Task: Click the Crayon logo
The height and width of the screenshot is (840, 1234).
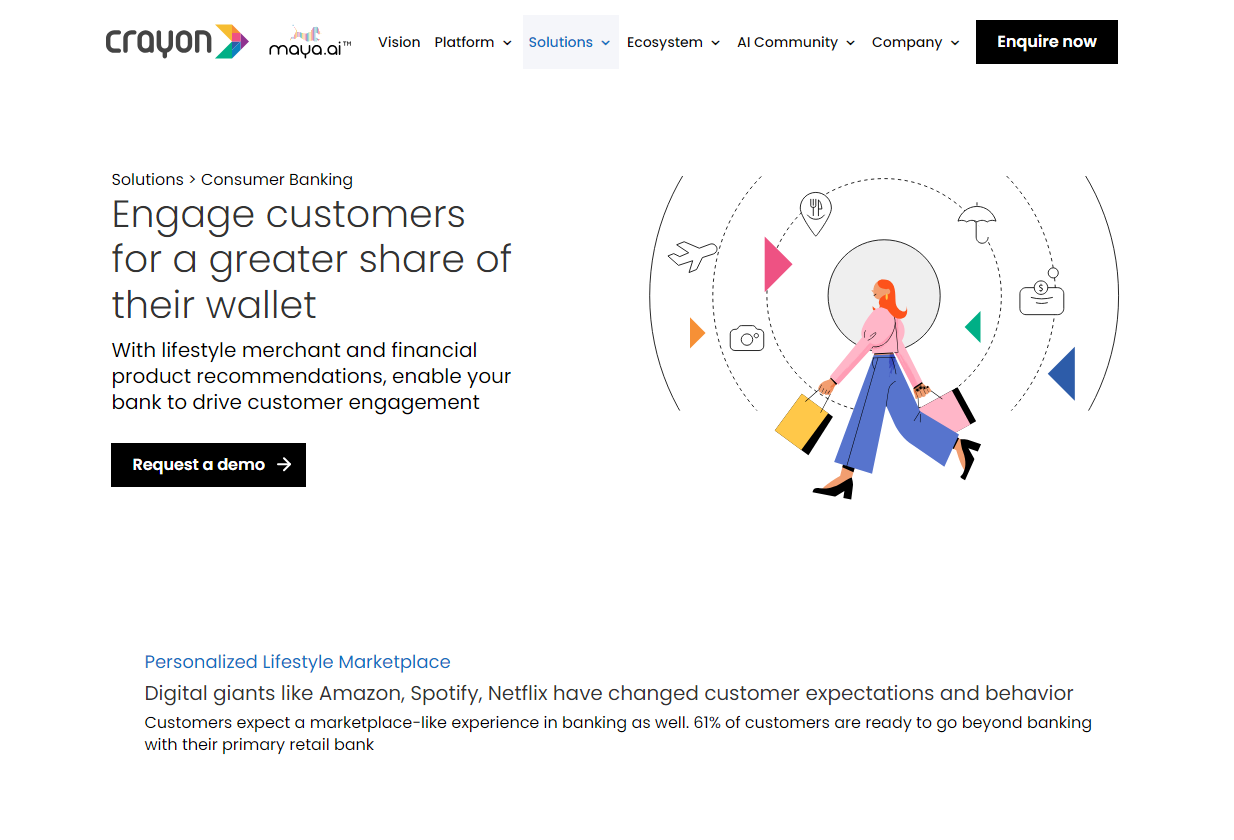Action: [176, 42]
